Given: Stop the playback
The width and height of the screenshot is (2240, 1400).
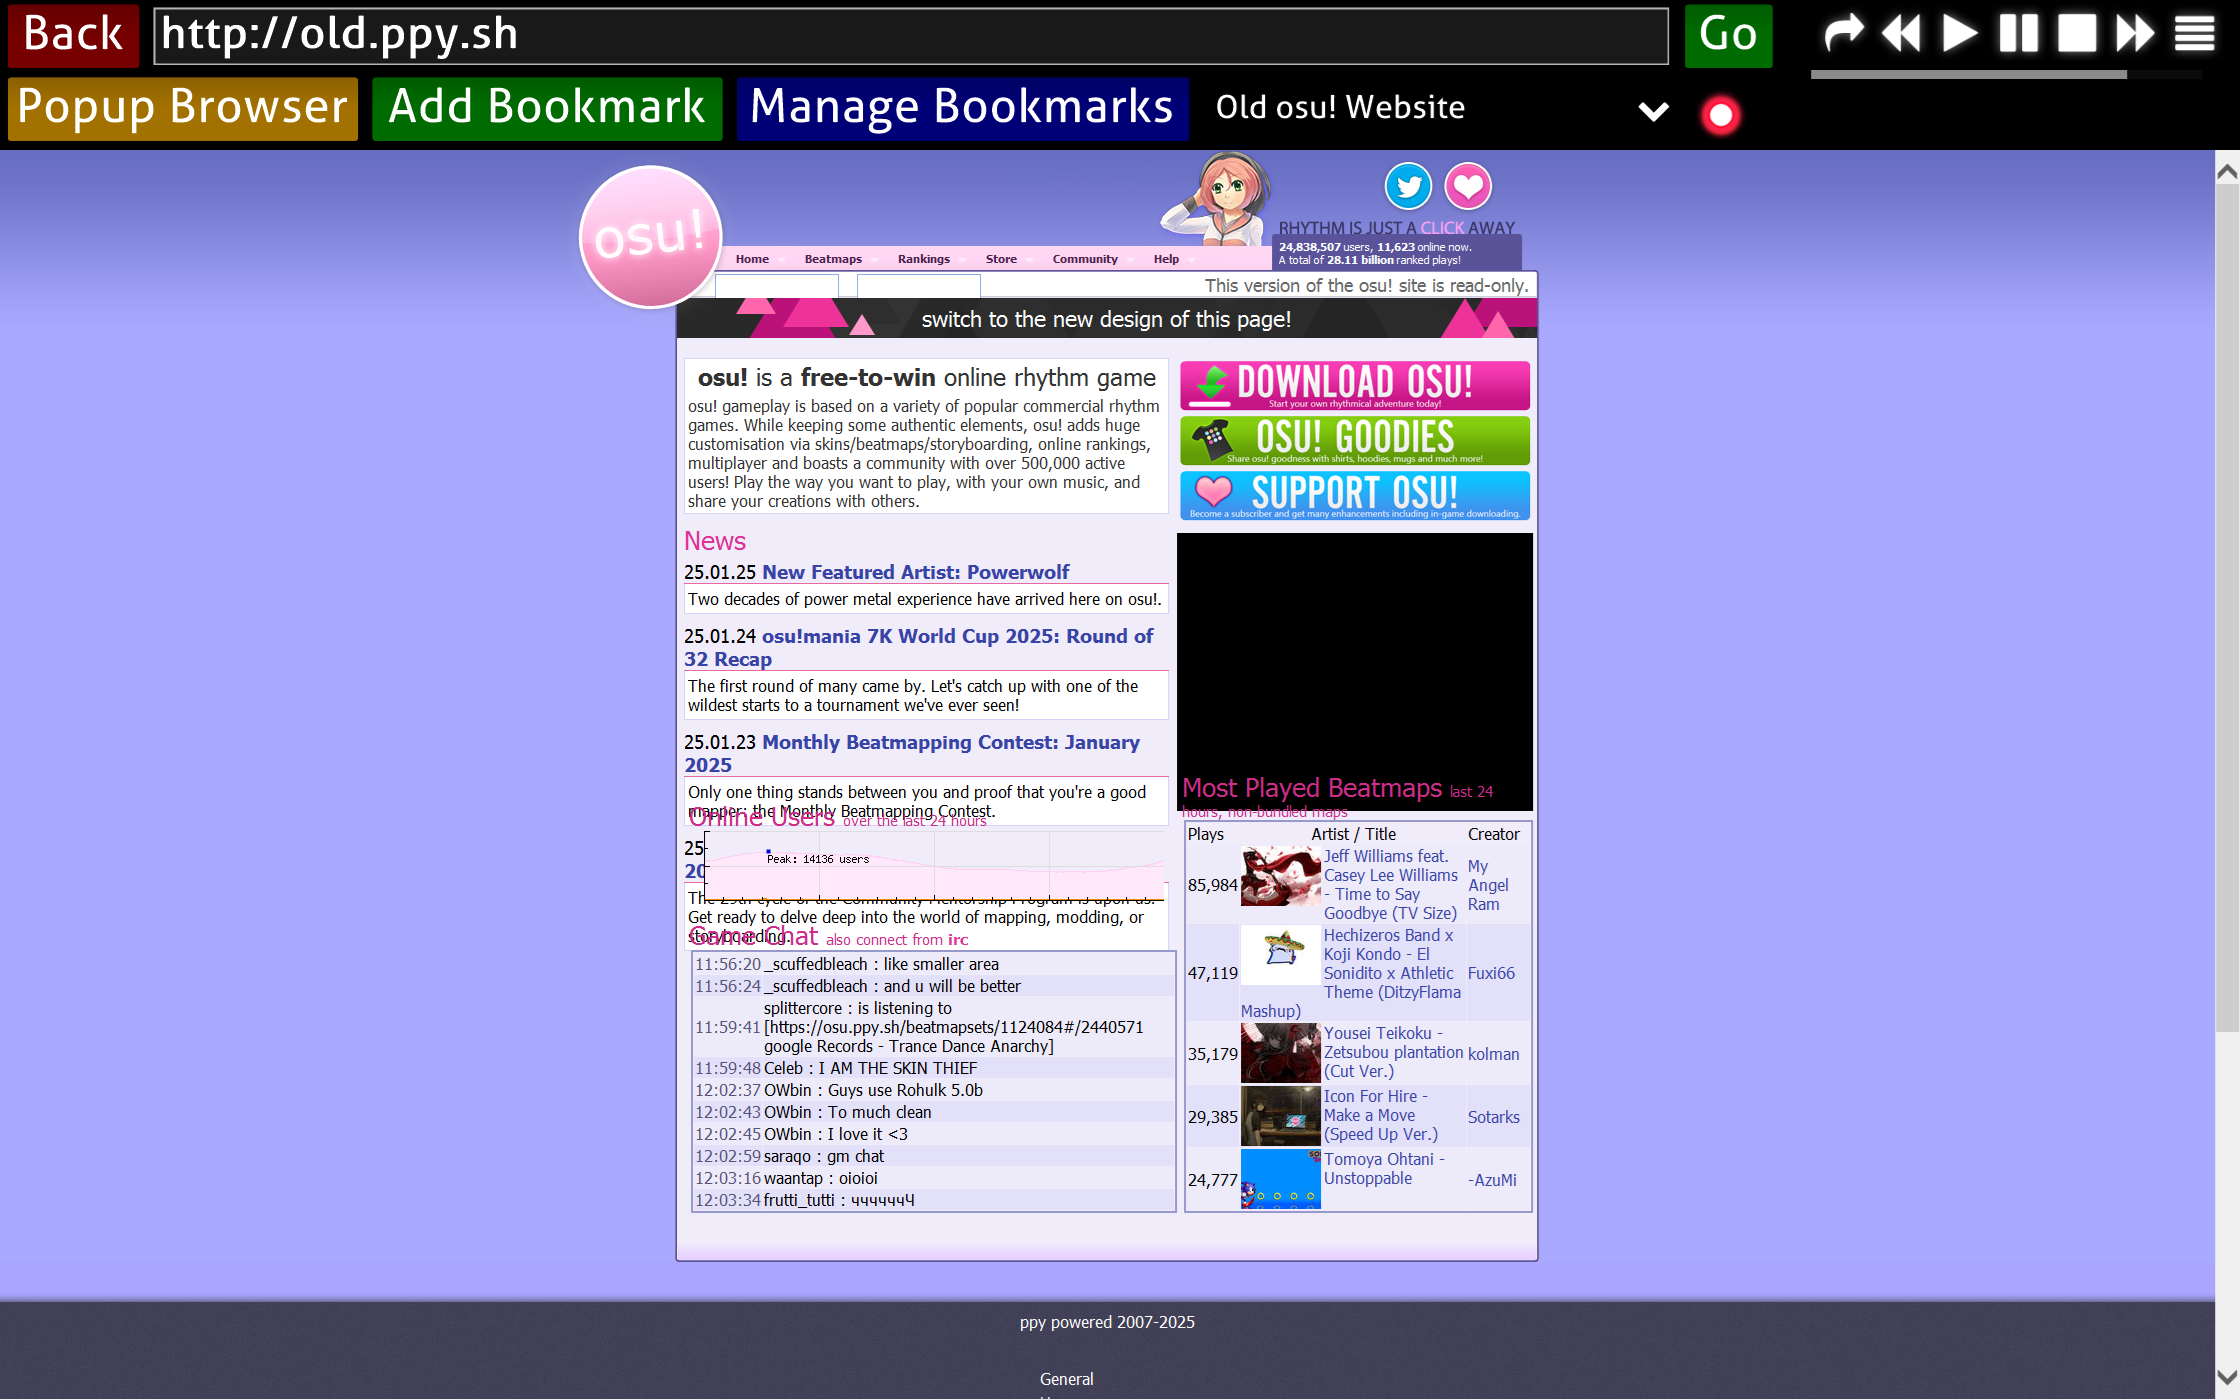Looking at the screenshot, I should coord(2076,33).
